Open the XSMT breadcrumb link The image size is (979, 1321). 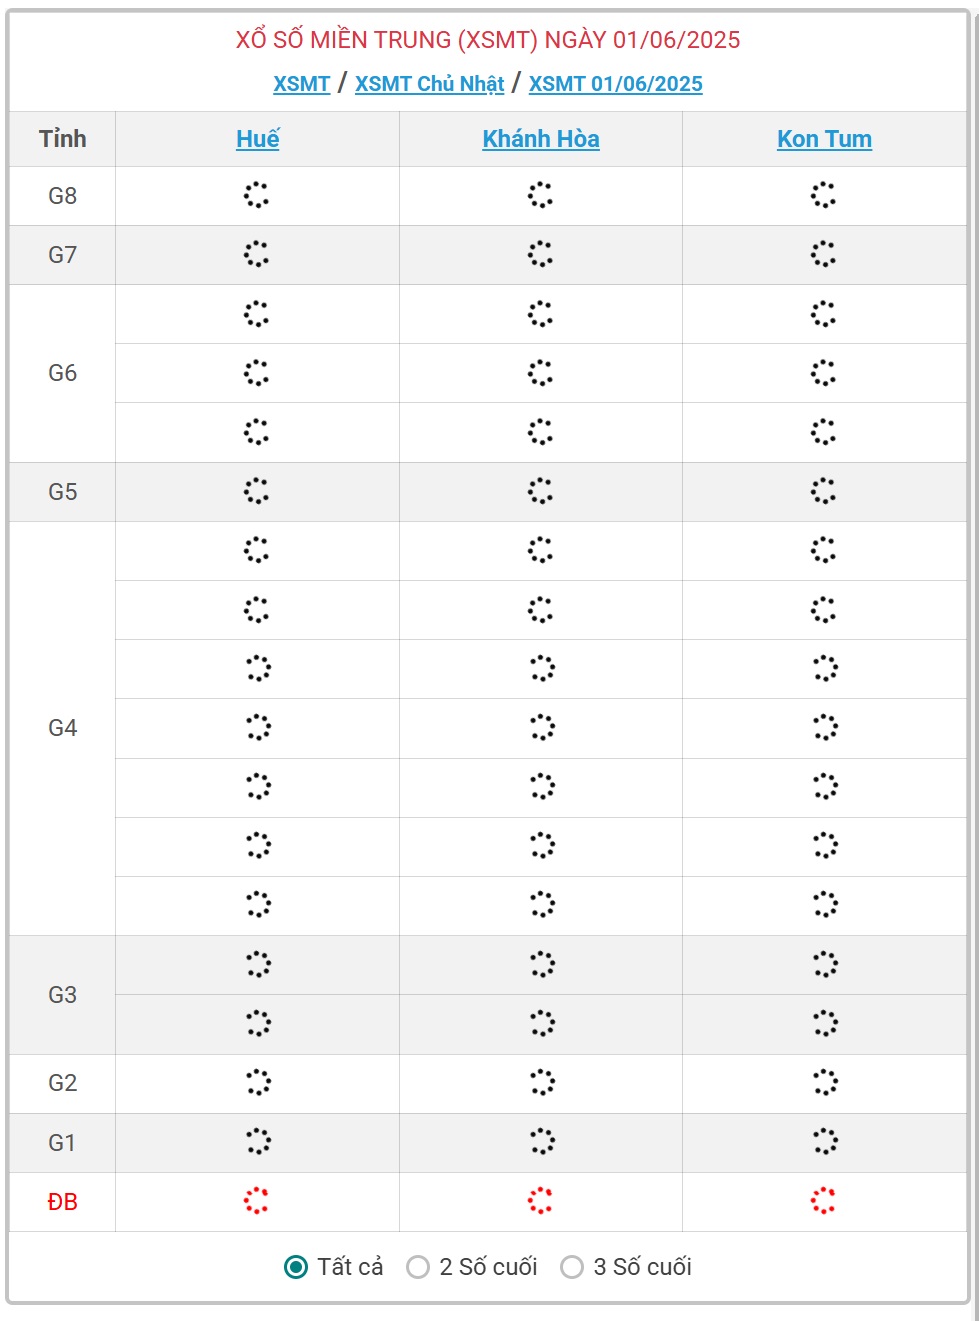point(302,84)
